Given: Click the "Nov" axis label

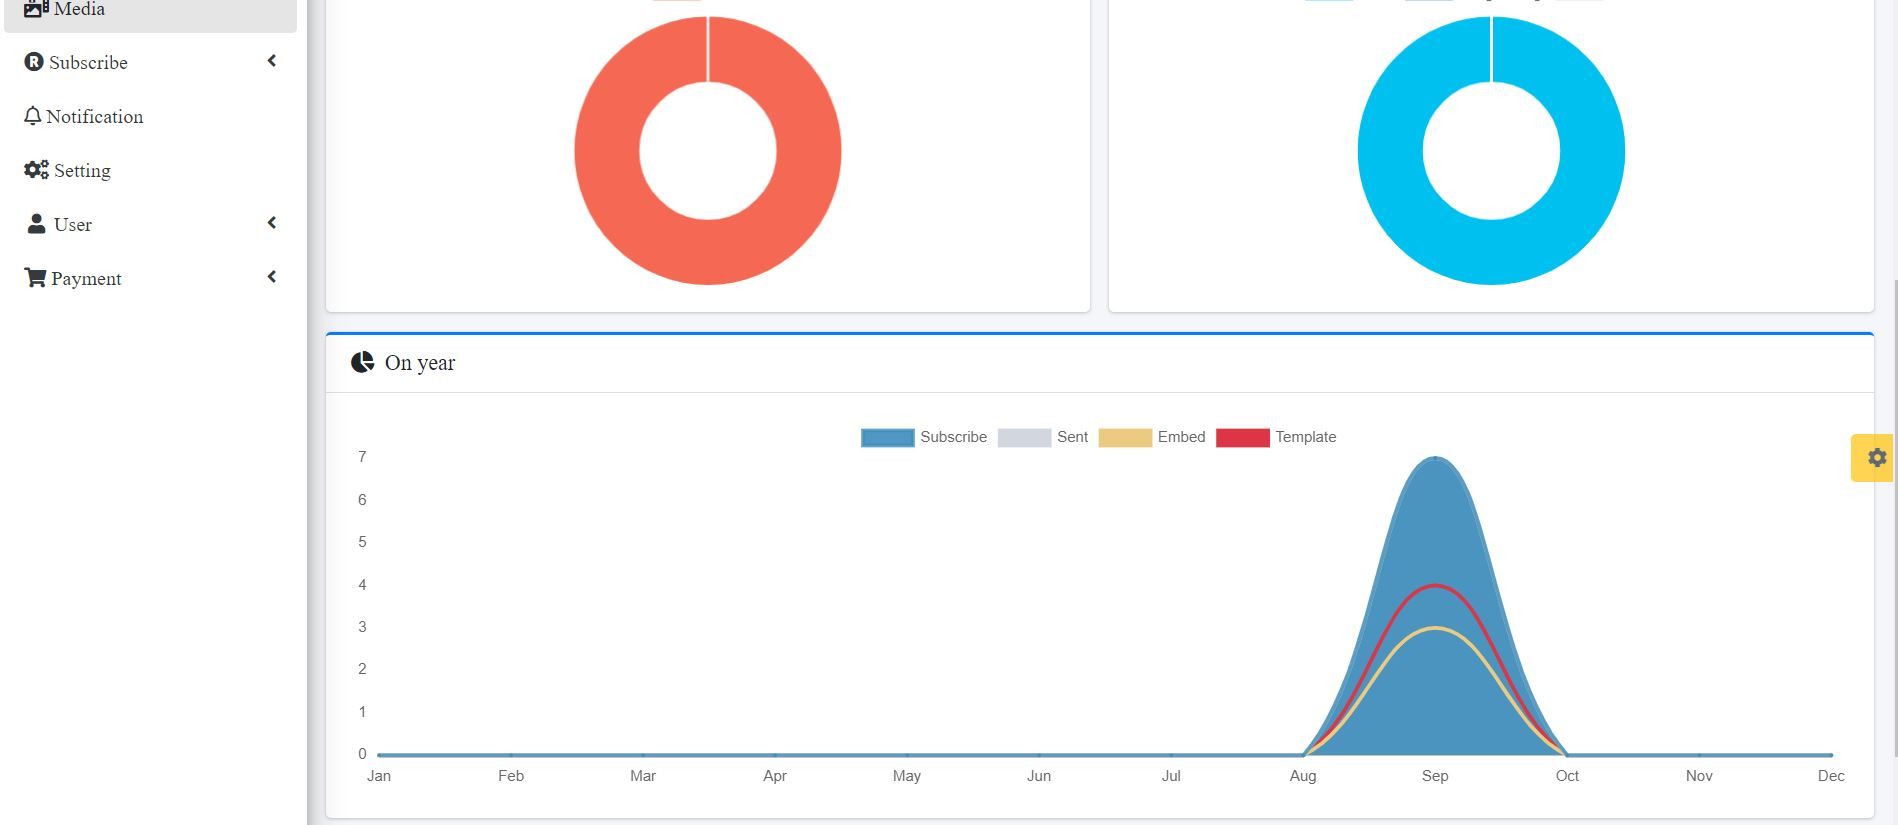Looking at the screenshot, I should coord(1699,776).
